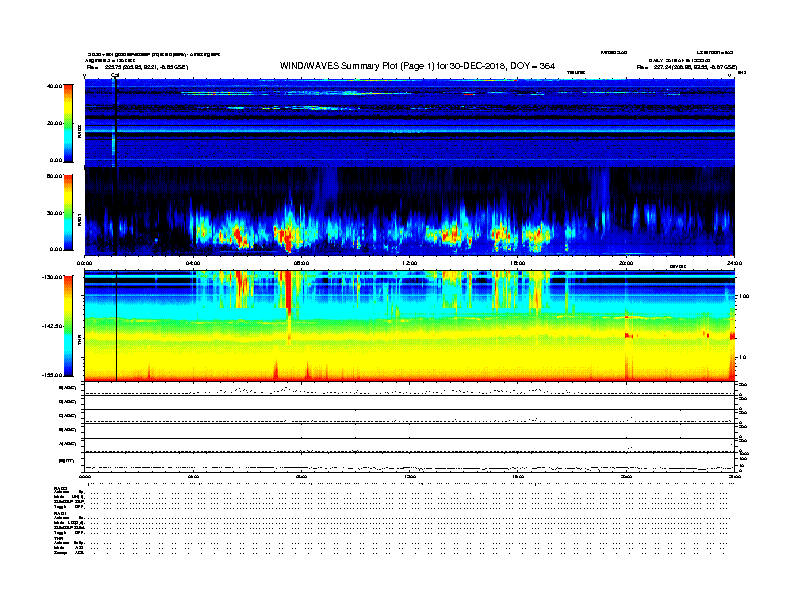Click the 10 frequency tick beside TNR panel
Image resolution: width=792 pixels, height=612 pixels.
742,358
